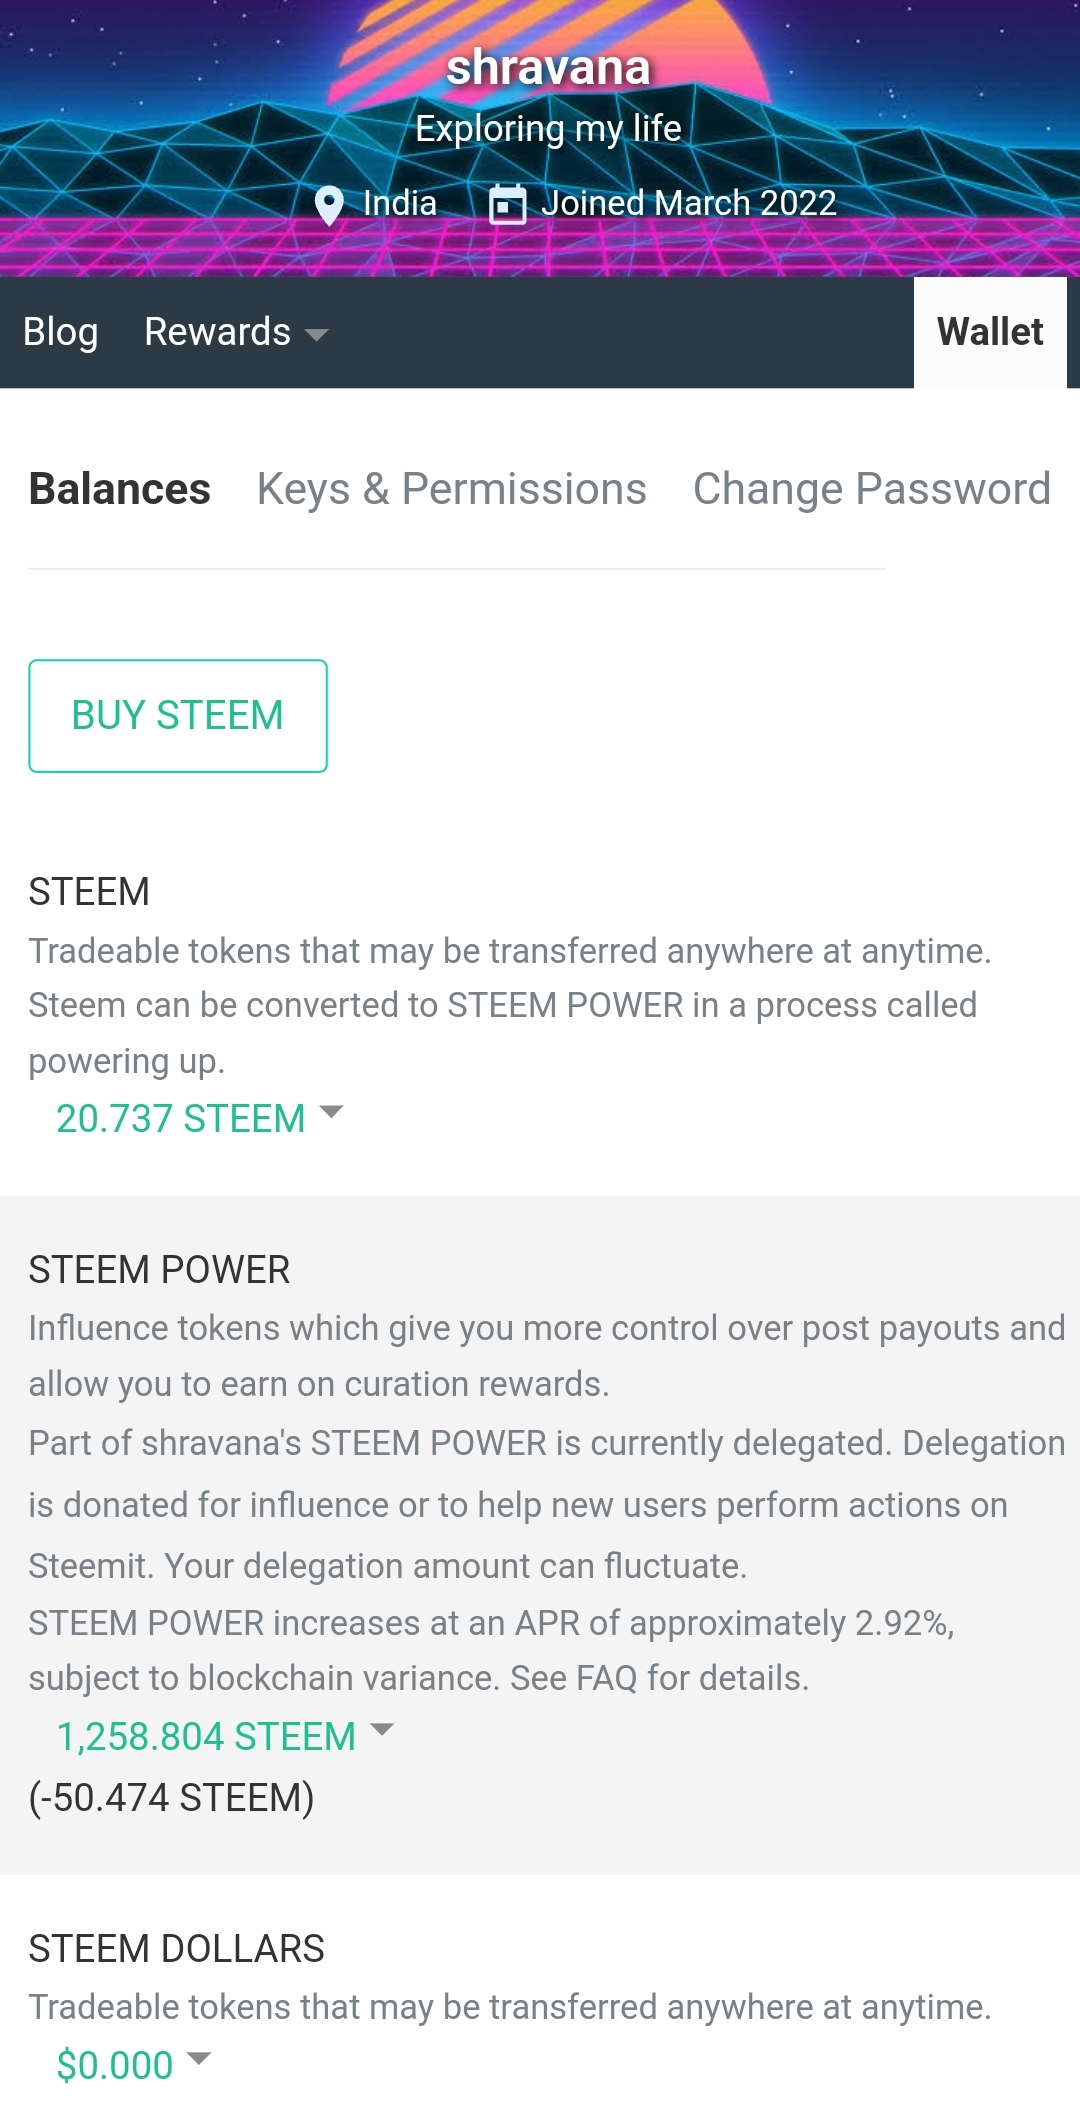Expand the 20.737 STEEM balance dropdown
Viewport: 1080px width, 2116px height.
[199, 1118]
